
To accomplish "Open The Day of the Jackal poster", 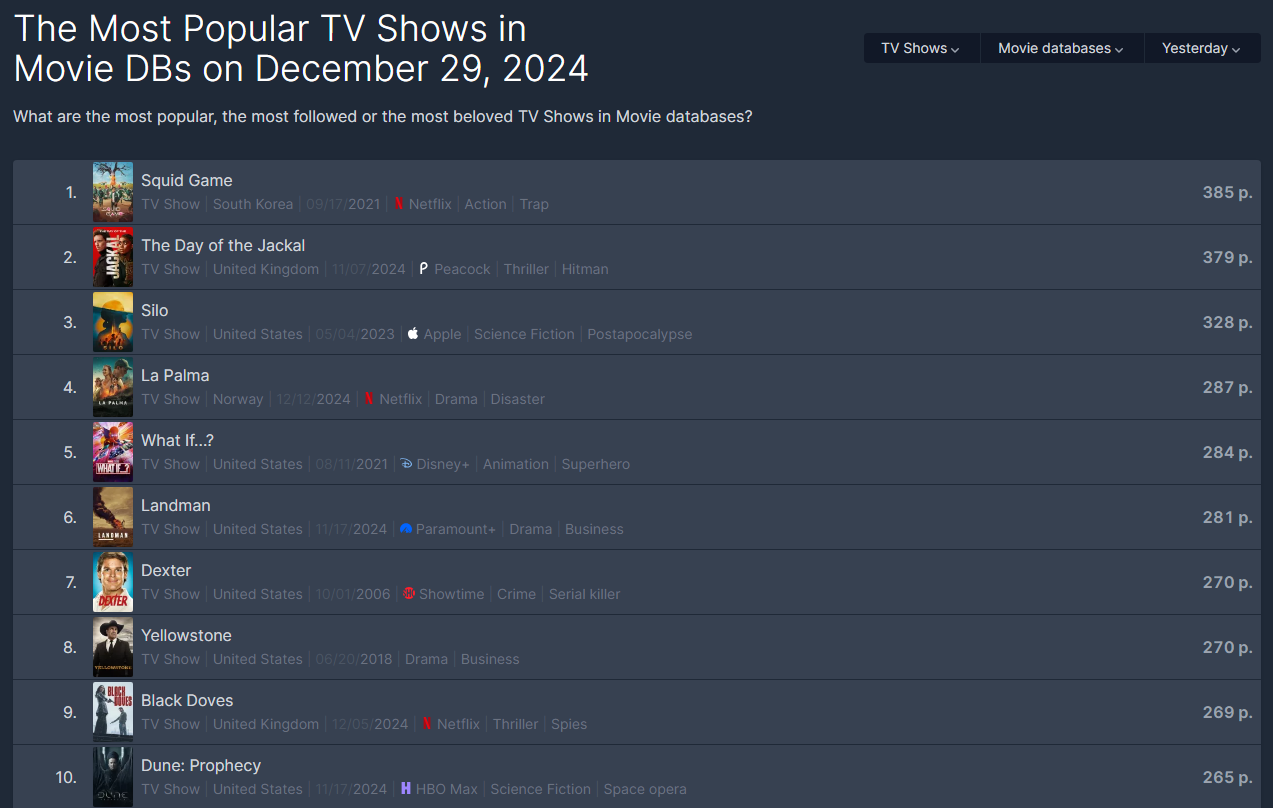I will click(x=113, y=257).
